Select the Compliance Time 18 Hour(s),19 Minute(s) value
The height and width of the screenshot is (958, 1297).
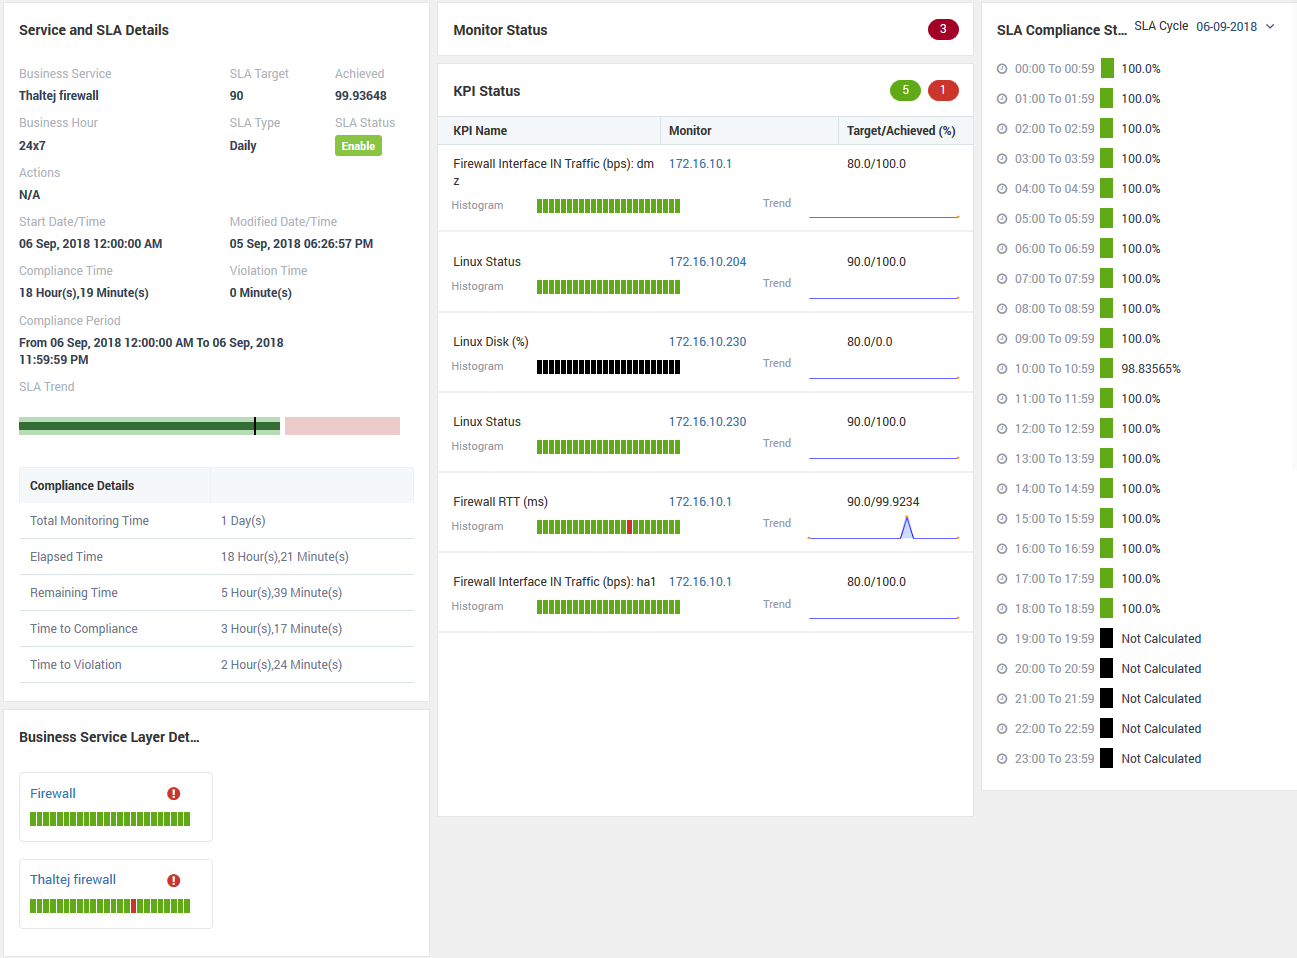click(x=84, y=293)
